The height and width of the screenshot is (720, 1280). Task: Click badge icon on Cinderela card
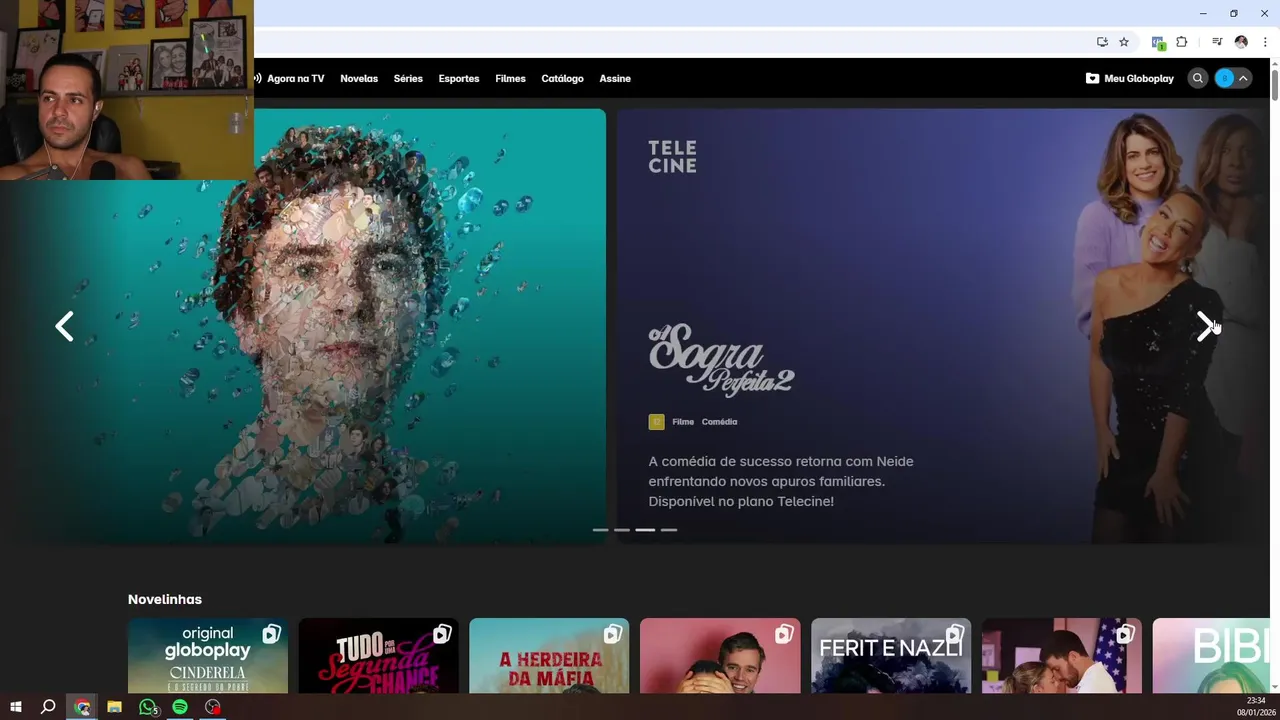[x=271, y=634]
